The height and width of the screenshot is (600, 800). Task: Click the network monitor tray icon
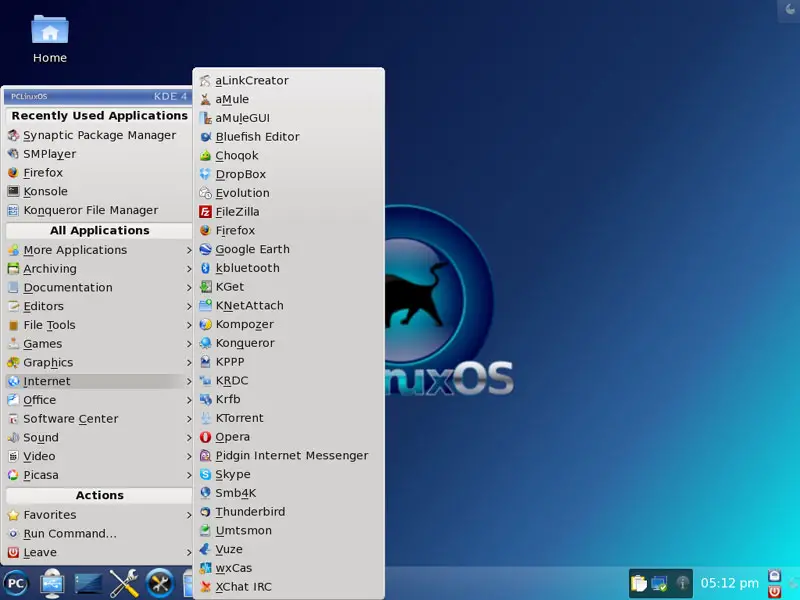tap(660, 583)
